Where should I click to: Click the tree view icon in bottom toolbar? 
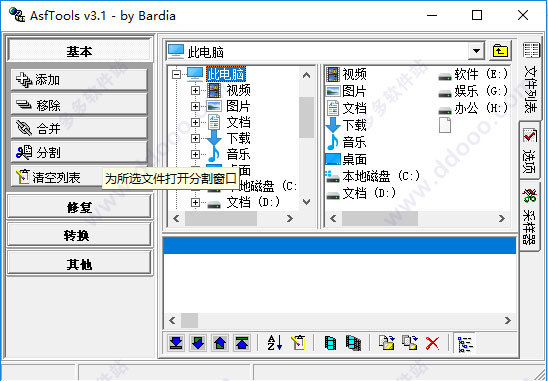pos(466,343)
